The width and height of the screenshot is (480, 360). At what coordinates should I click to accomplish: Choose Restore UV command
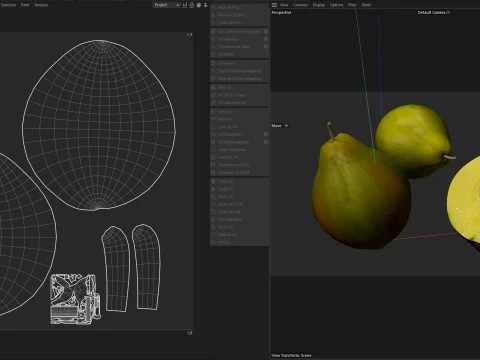239,235
